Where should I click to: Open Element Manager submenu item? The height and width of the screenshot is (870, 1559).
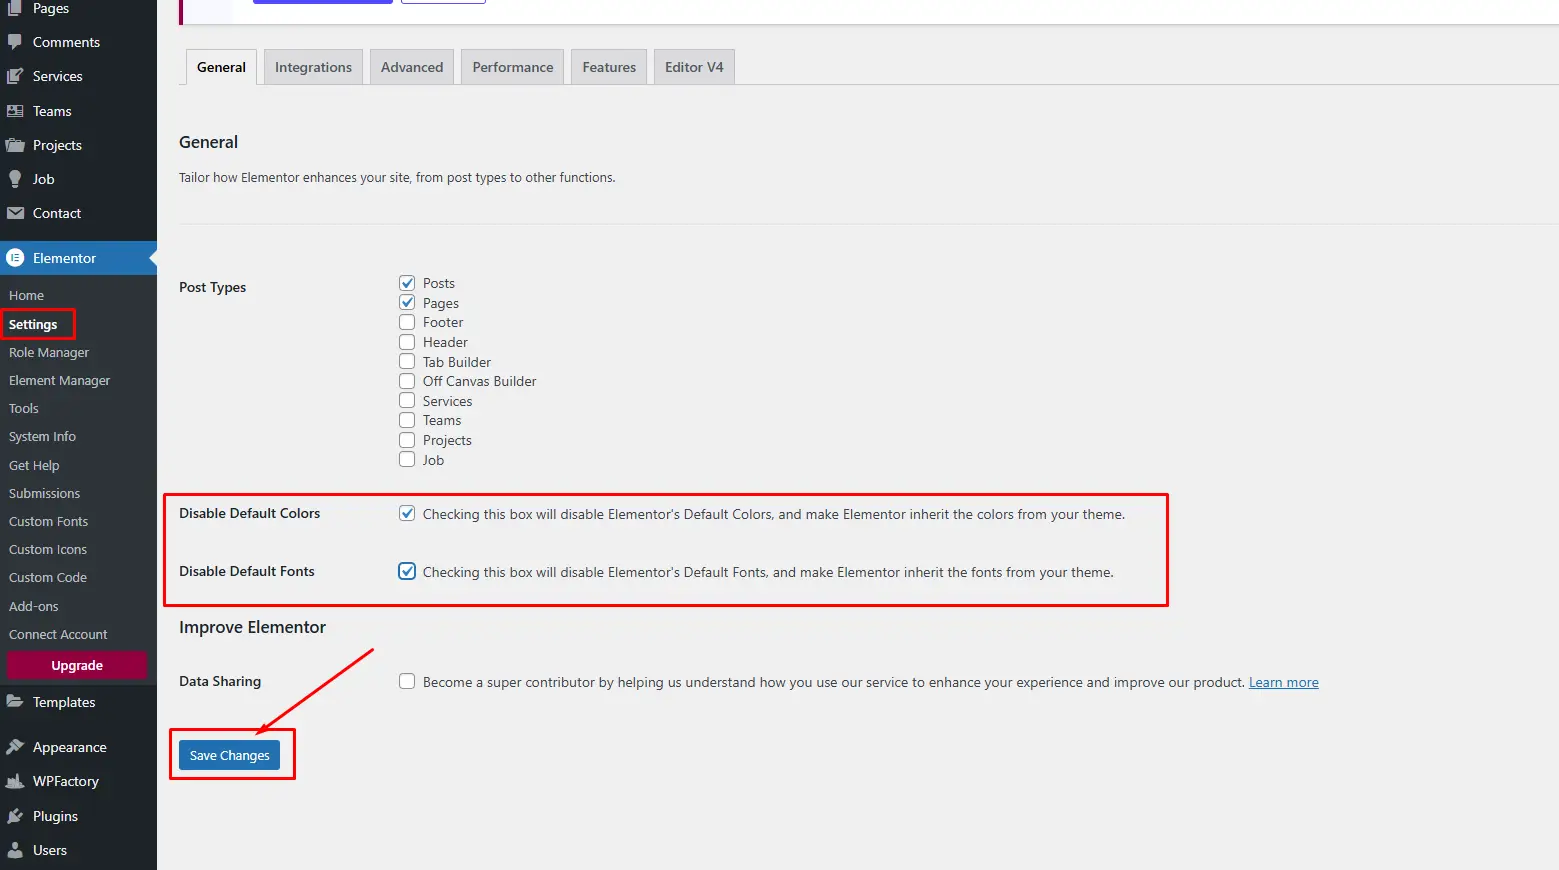tap(60, 380)
